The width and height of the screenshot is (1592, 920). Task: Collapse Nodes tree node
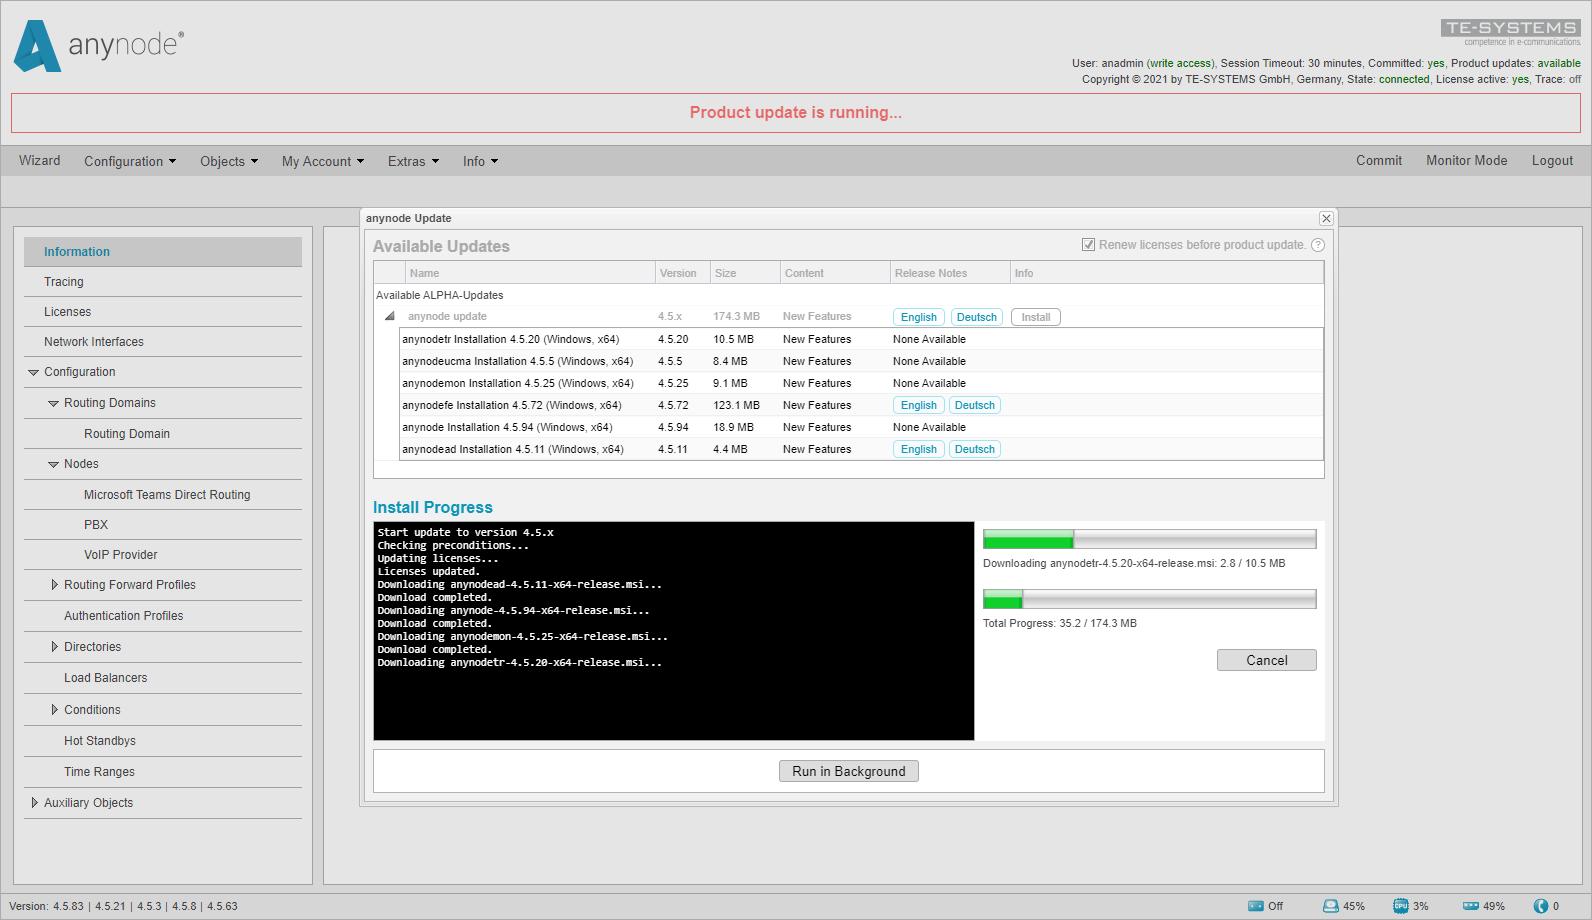coord(54,464)
